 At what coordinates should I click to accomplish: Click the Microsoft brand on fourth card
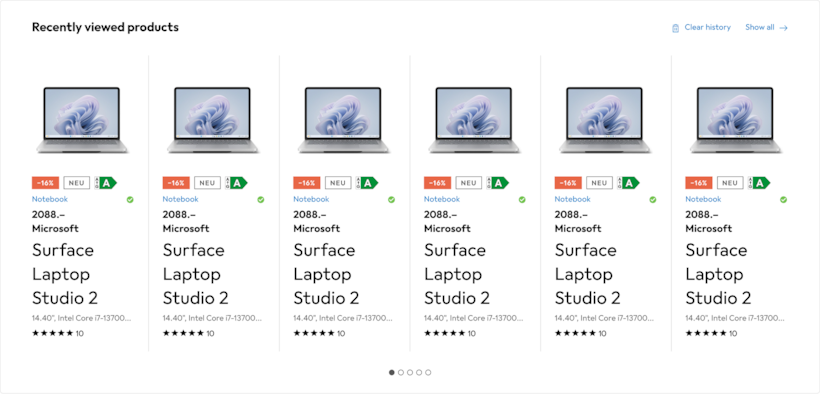coord(447,229)
